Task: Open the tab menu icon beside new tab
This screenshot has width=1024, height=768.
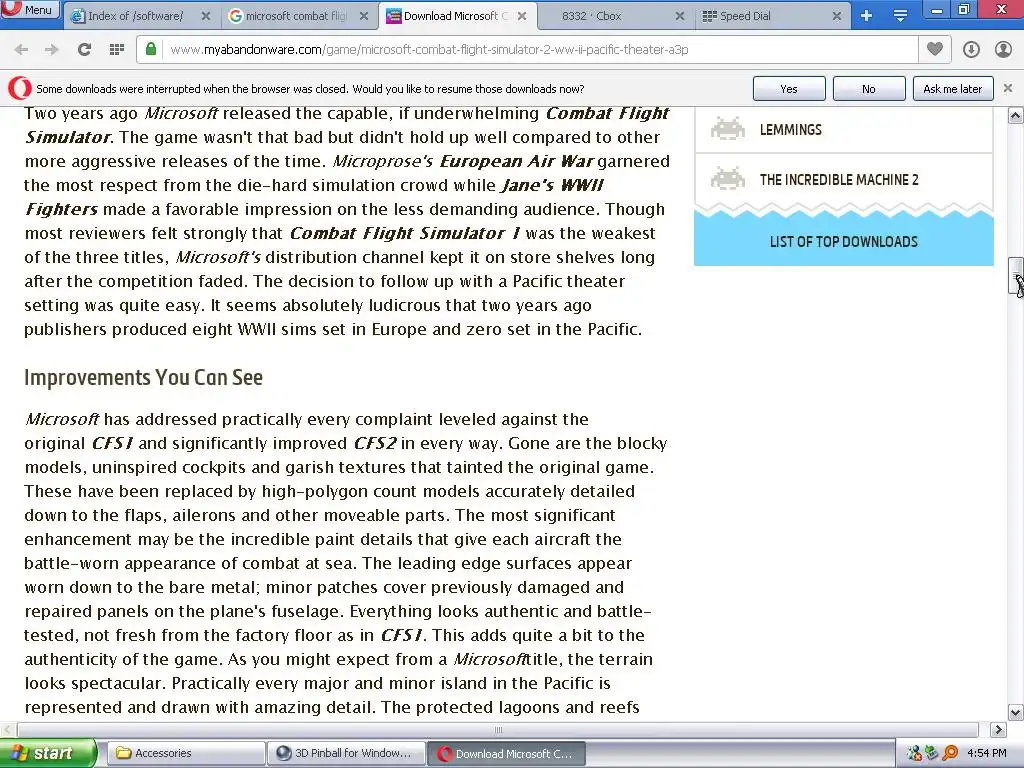Action: (x=900, y=16)
